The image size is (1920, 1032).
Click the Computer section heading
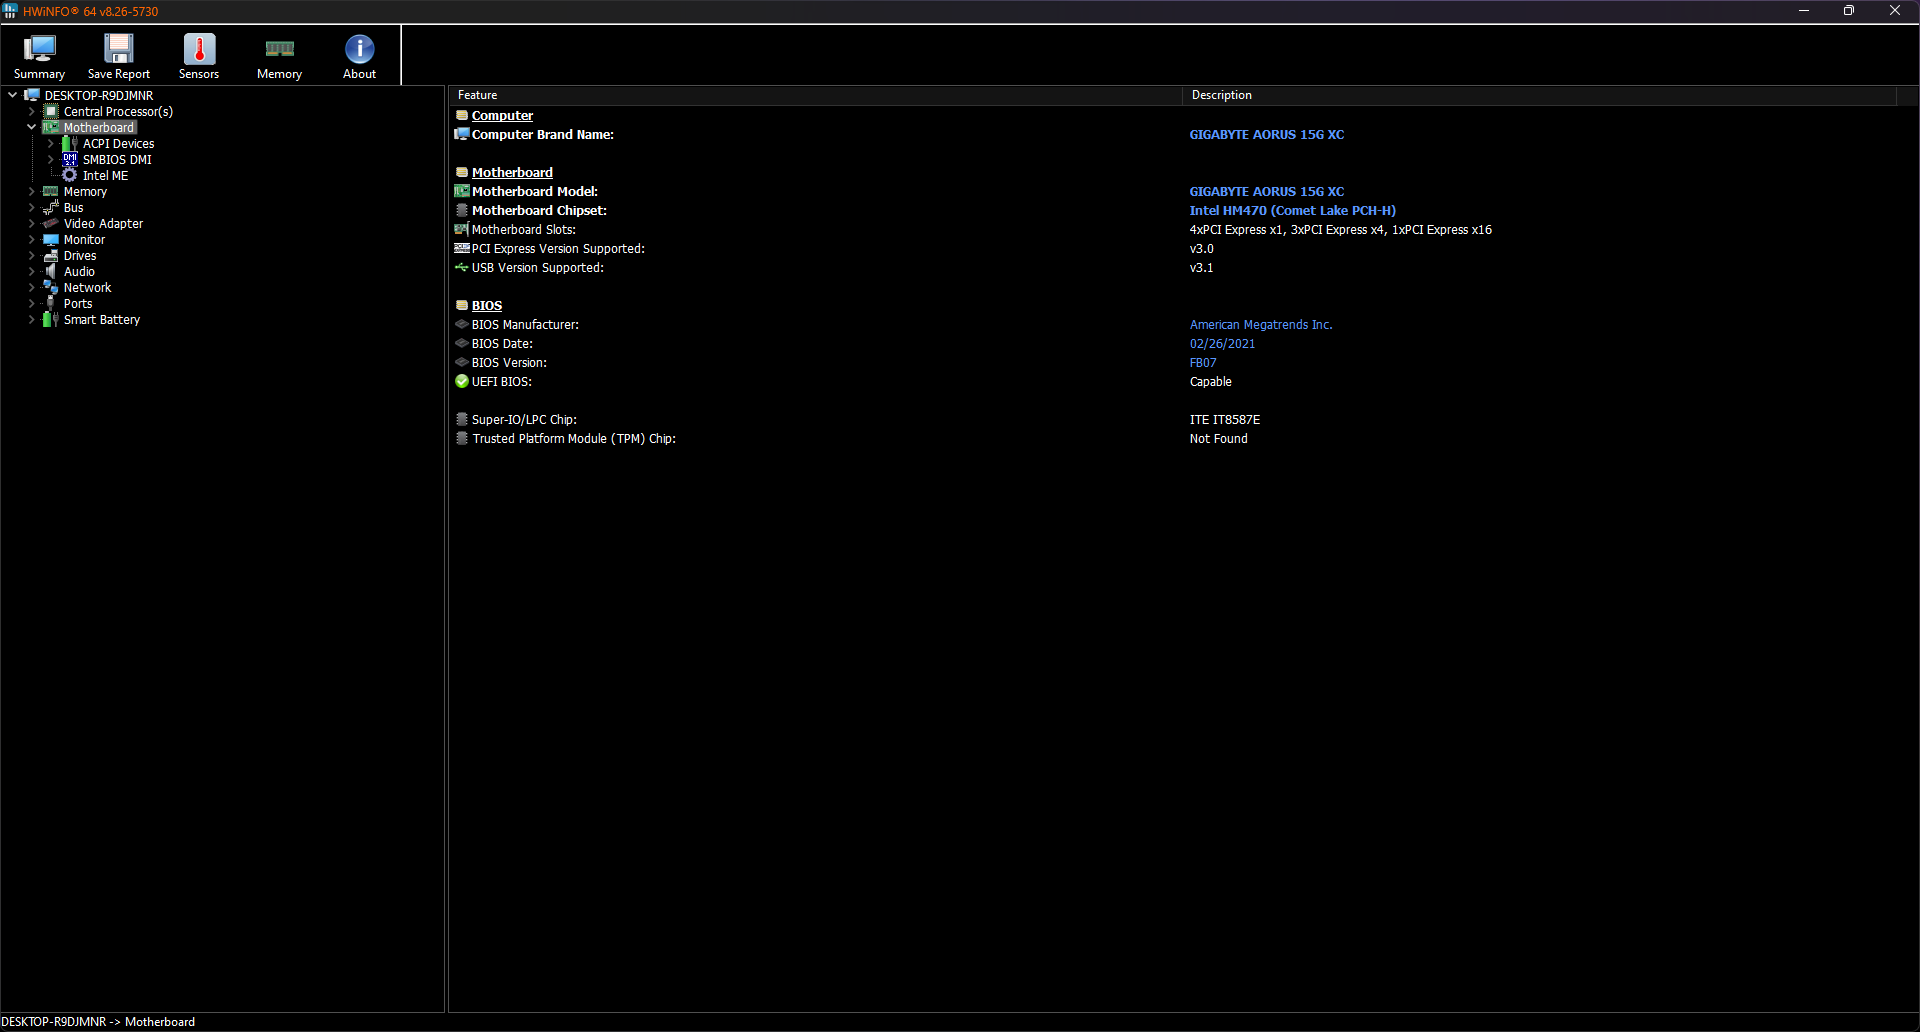pyautogui.click(x=502, y=116)
